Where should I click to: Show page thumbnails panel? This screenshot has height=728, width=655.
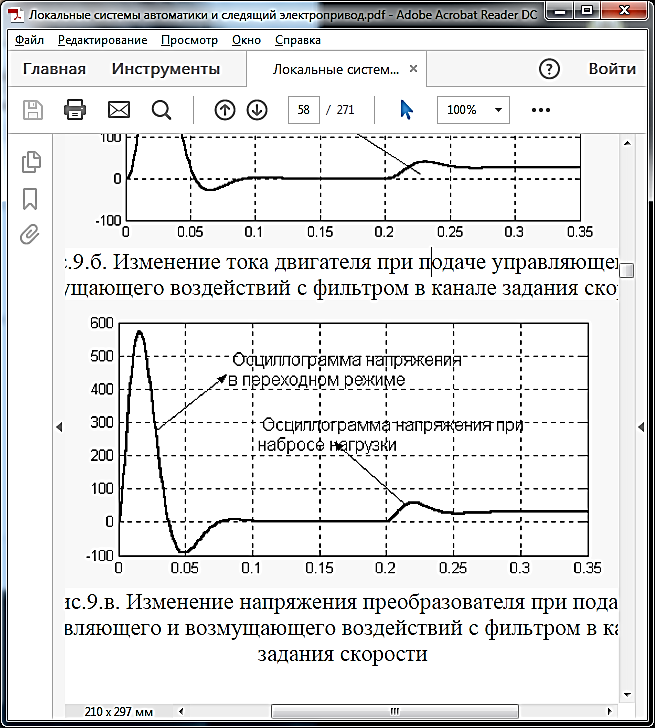(x=31, y=162)
